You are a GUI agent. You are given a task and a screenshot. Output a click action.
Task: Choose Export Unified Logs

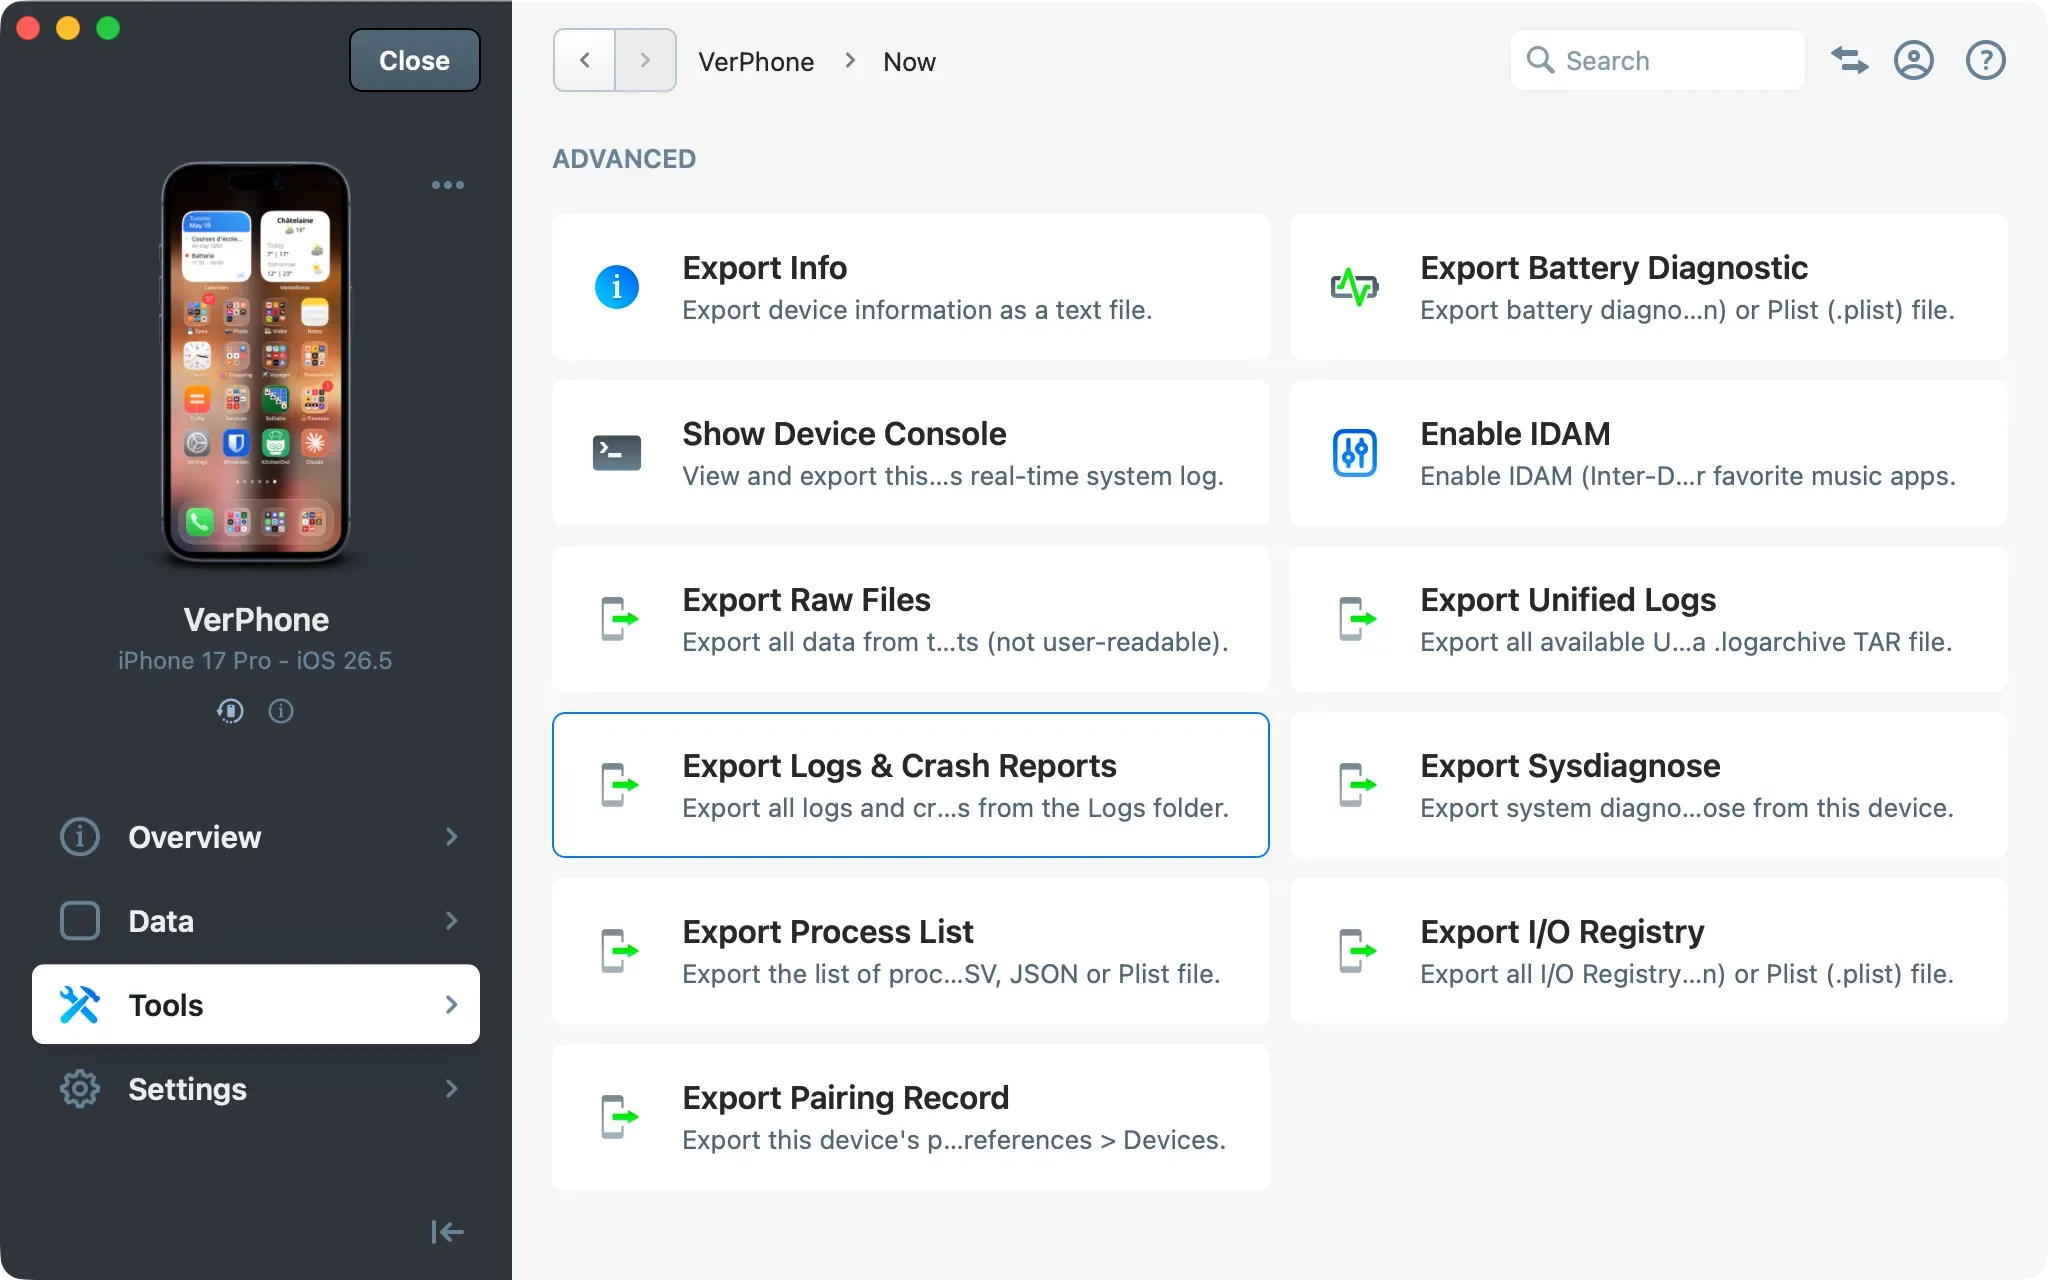tap(1649, 619)
